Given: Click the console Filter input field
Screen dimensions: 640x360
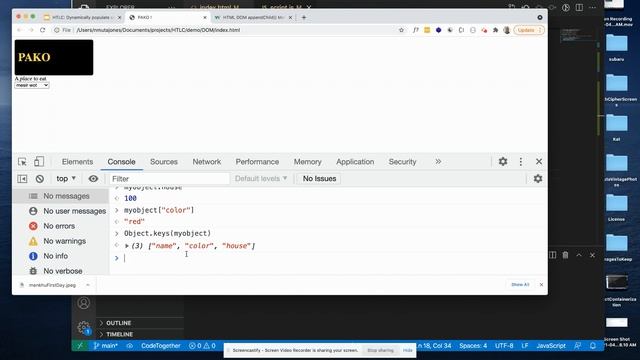Looking at the screenshot, I should pyautogui.click(x=169, y=179).
